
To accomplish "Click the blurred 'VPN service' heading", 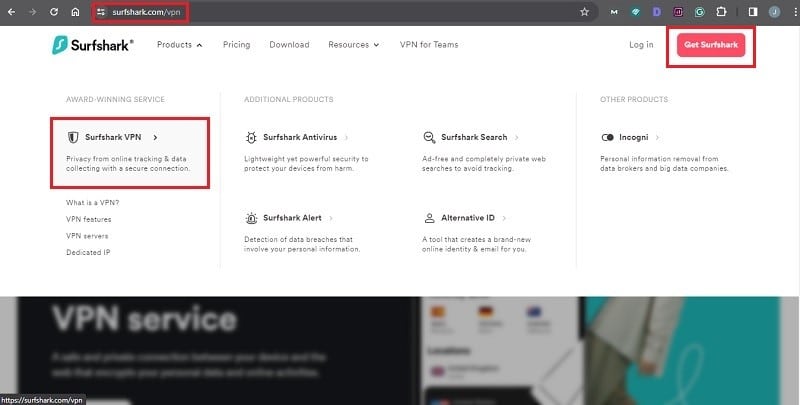I will [x=144, y=319].
